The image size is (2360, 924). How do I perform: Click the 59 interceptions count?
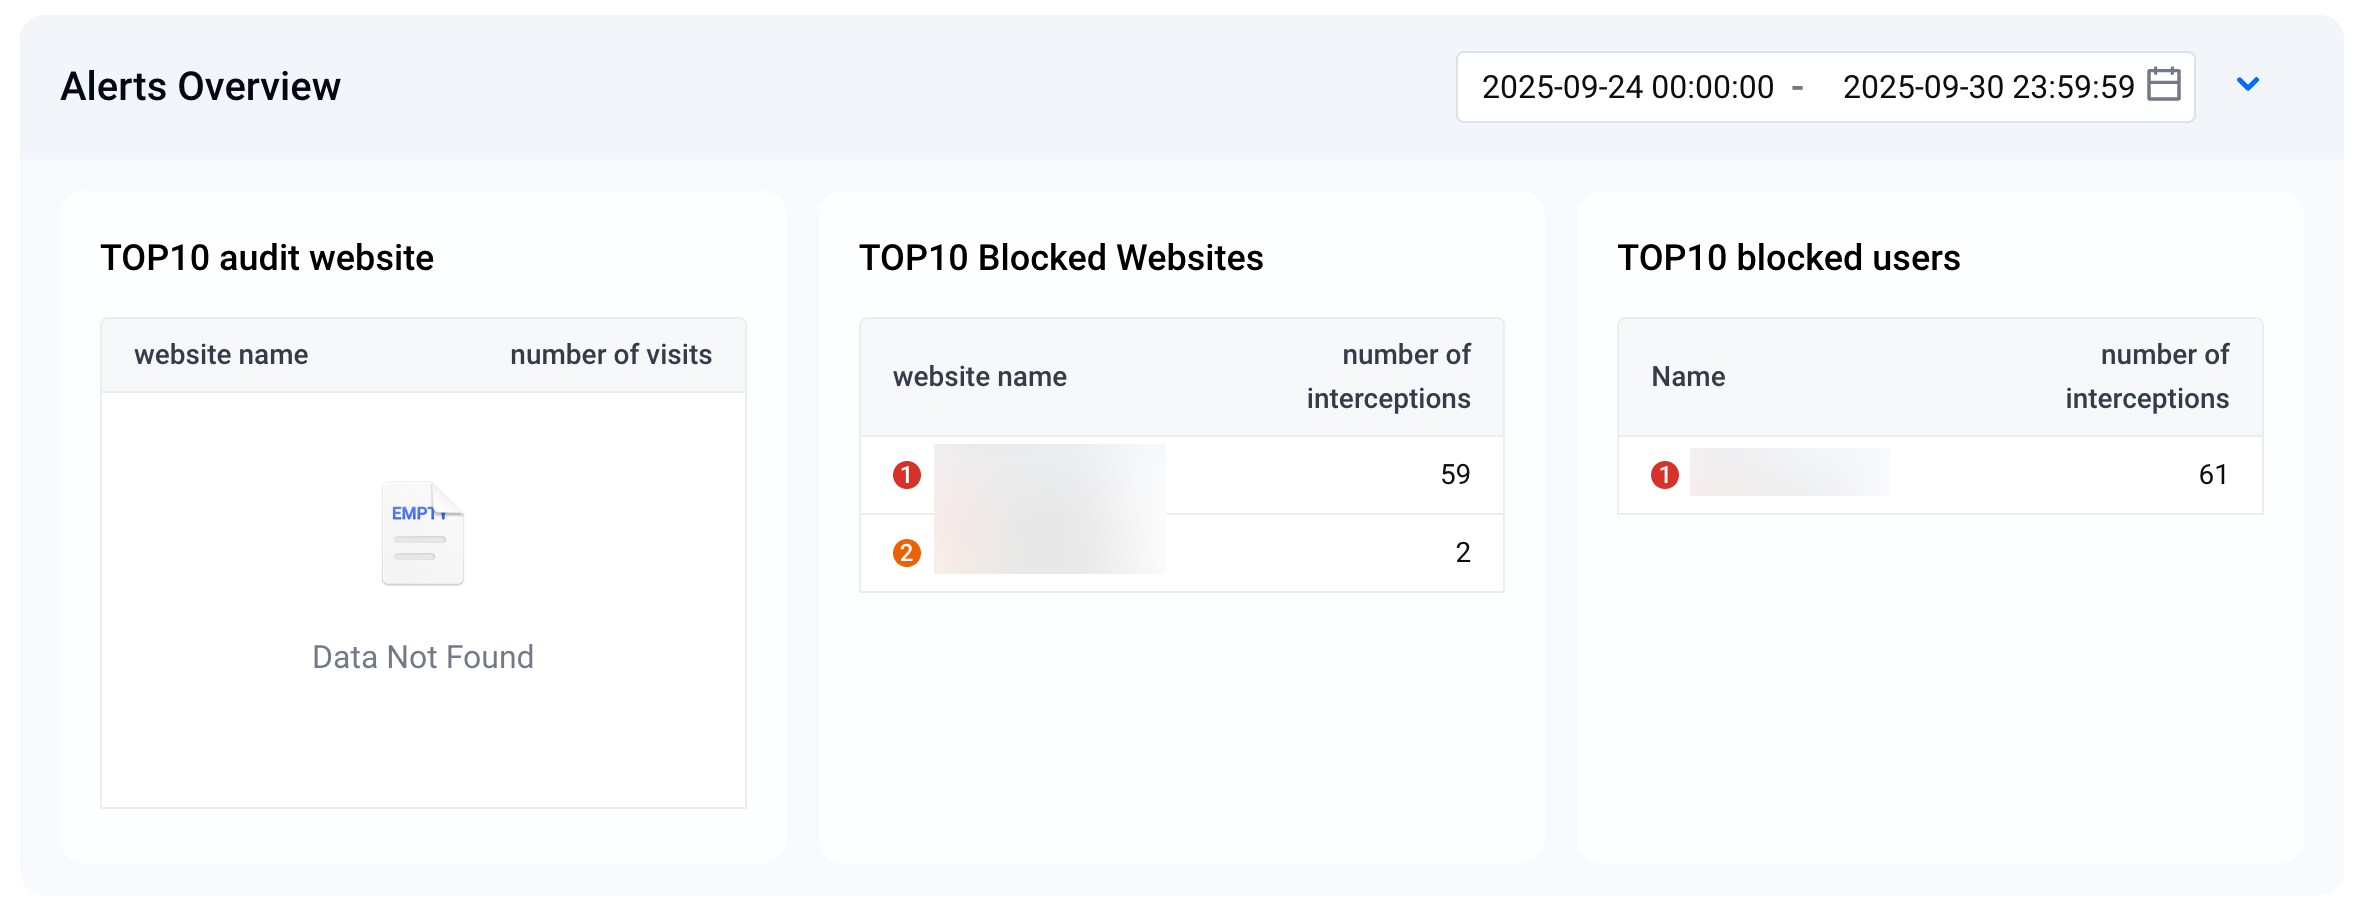pyautogui.click(x=1455, y=475)
